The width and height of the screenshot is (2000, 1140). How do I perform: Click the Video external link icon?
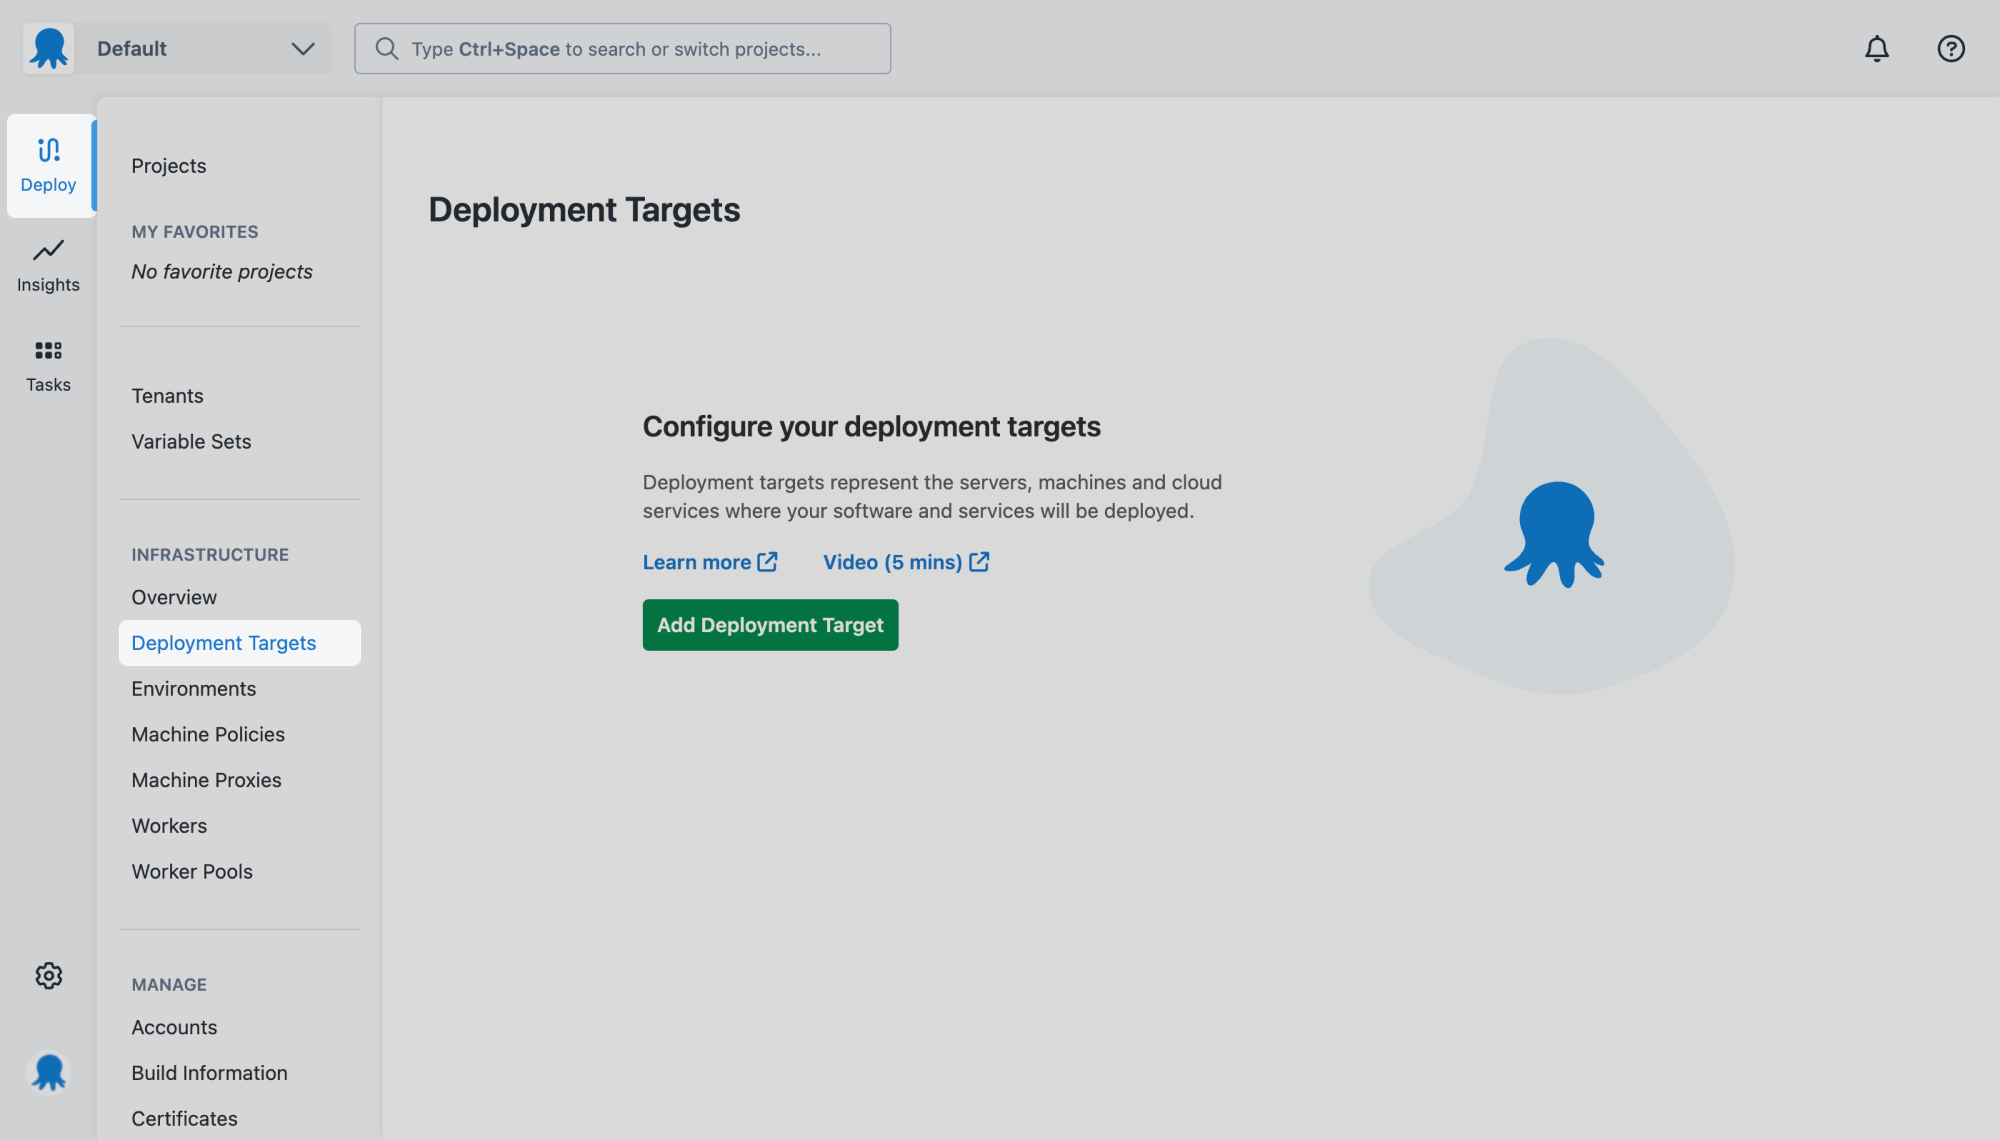979,562
